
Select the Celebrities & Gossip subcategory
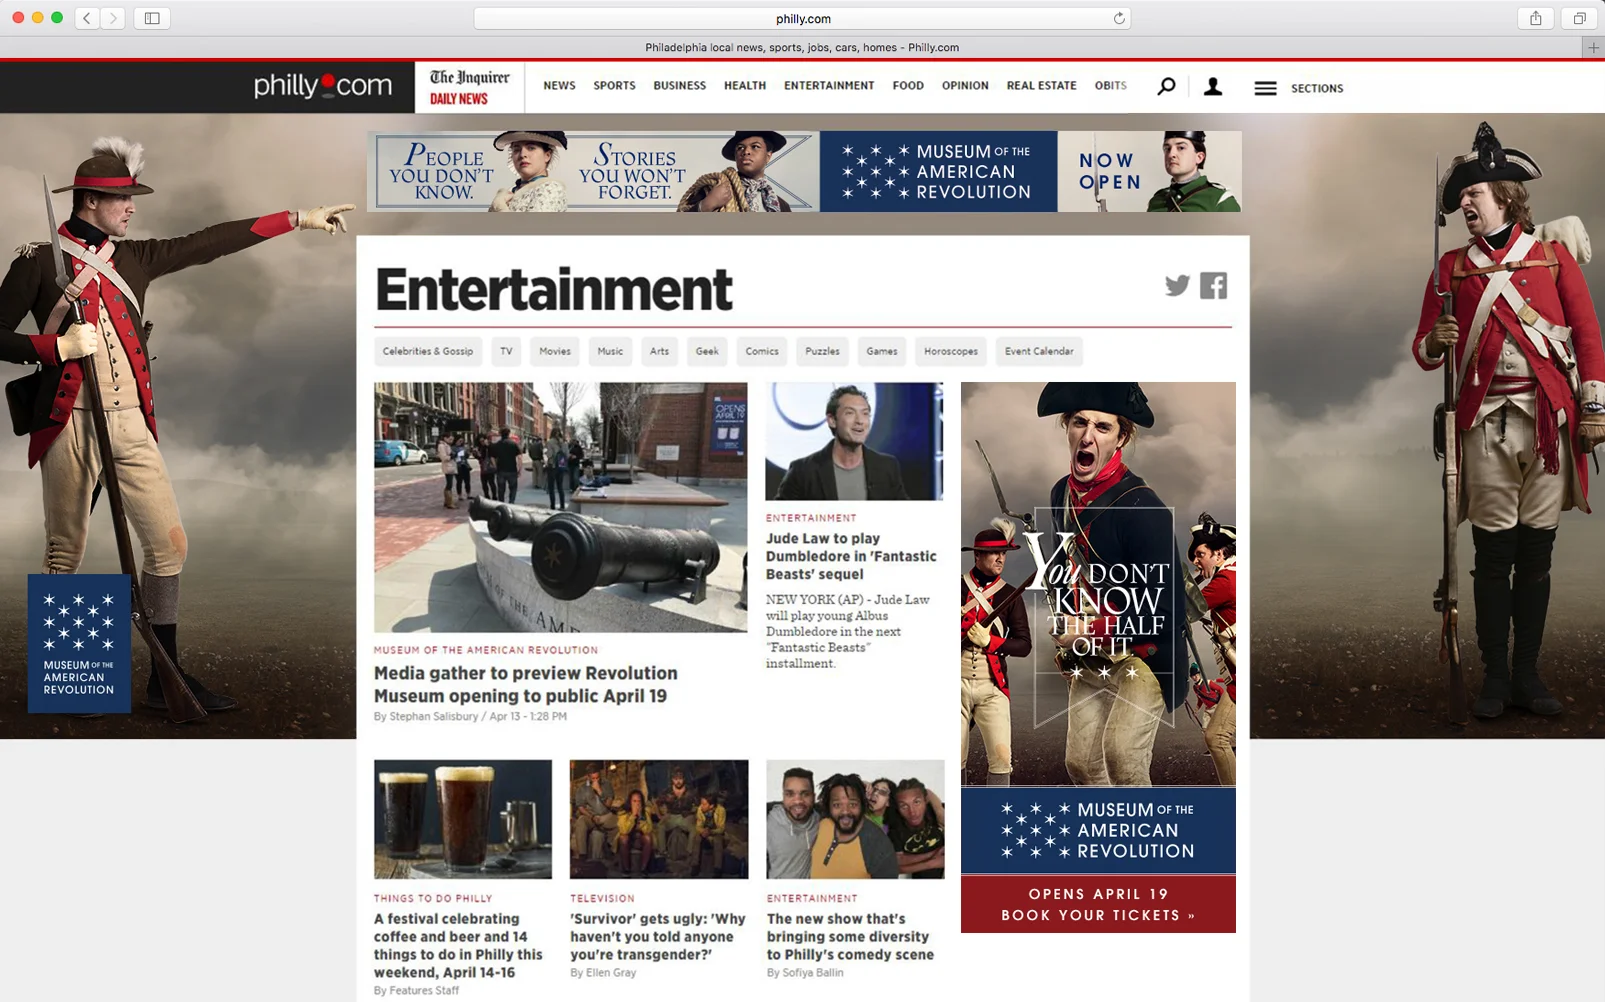[x=428, y=351]
